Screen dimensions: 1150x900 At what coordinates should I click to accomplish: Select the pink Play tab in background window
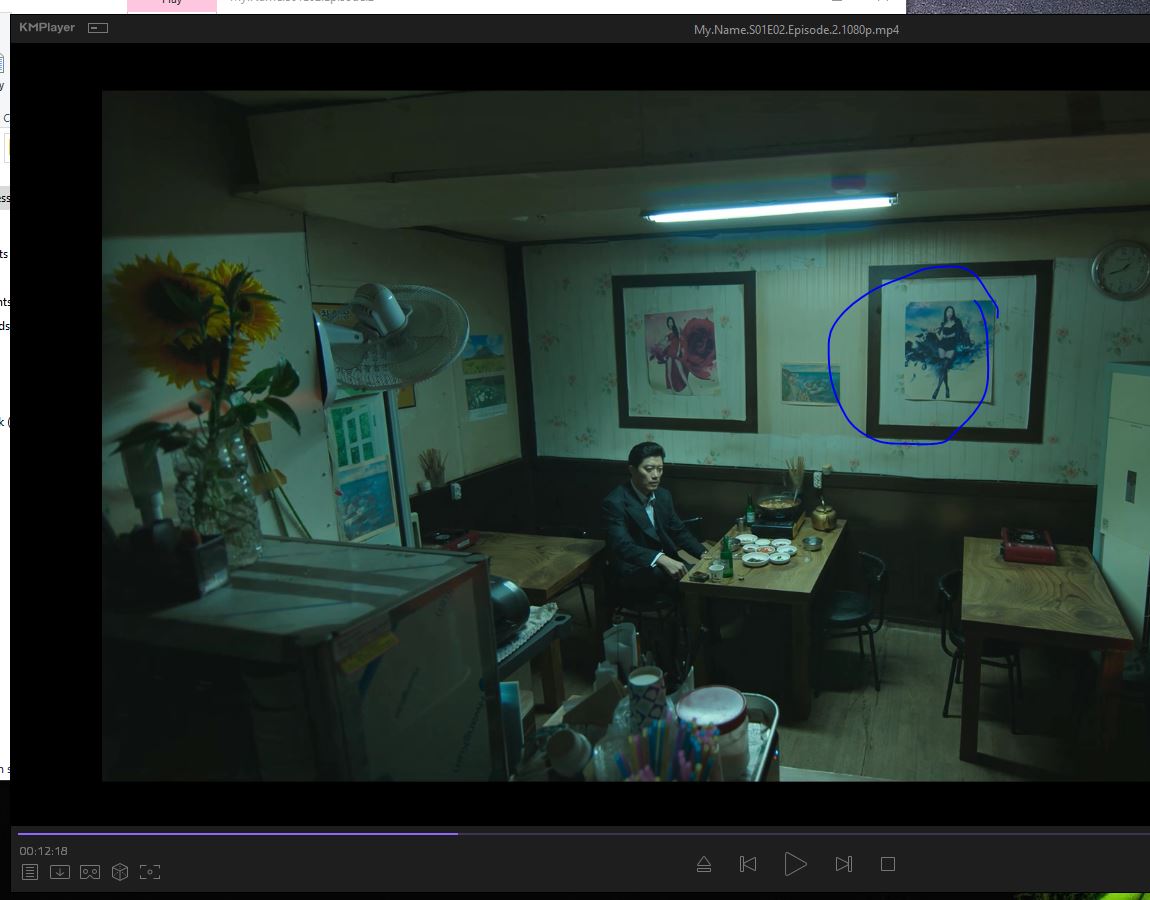point(172,4)
